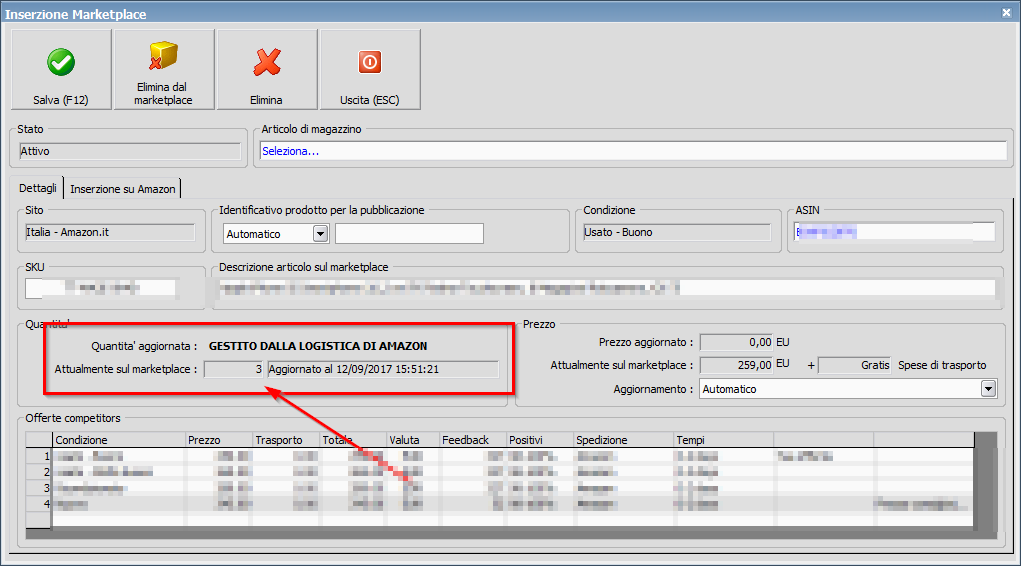
Task: Click the Seleziona... warehouse article field
Action: click(x=632, y=151)
